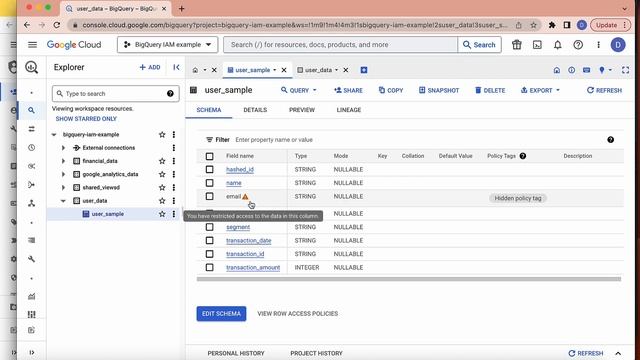Open the EXPORT dropdown
The width and height of the screenshot is (640, 360).
pyautogui.click(x=540, y=90)
